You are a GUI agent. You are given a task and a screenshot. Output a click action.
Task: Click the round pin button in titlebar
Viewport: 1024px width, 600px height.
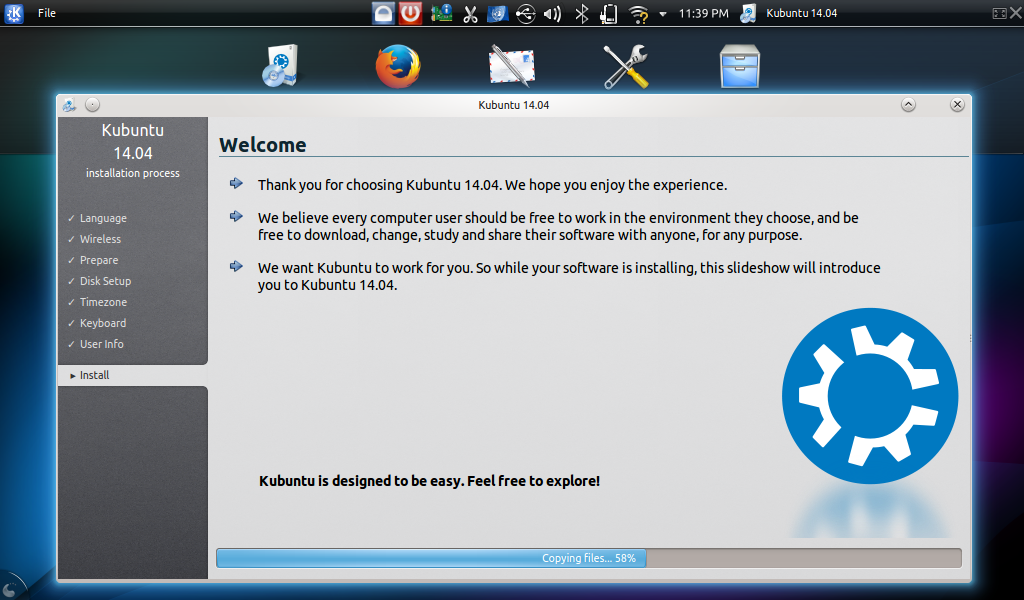pyautogui.click(x=93, y=104)
